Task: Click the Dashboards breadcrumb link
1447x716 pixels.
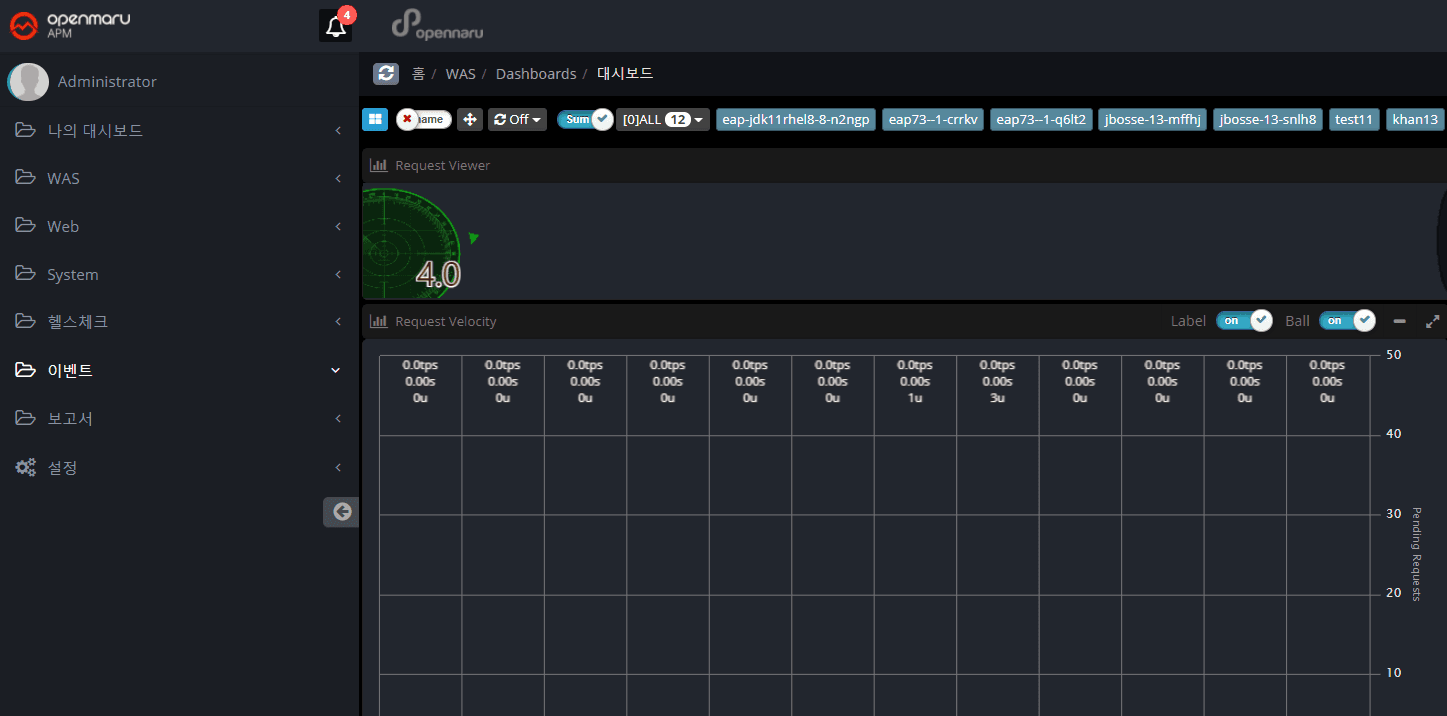Action: click(x=536, y=74)
